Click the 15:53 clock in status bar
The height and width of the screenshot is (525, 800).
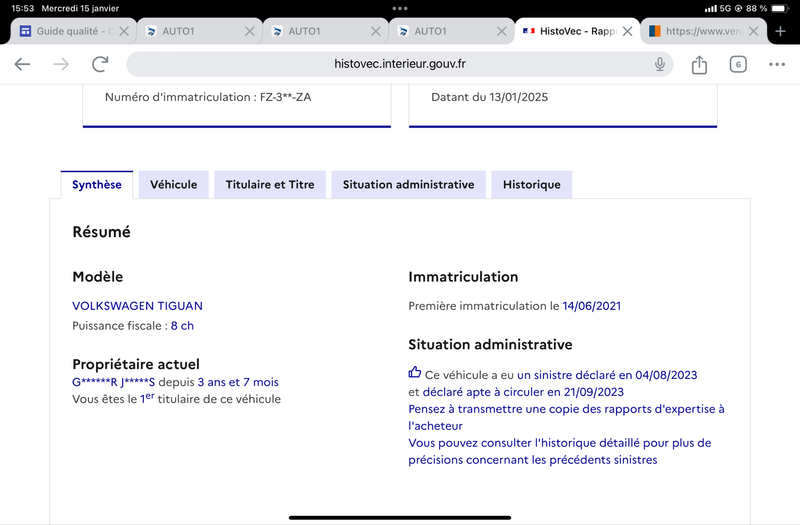[x=22, y=9]
